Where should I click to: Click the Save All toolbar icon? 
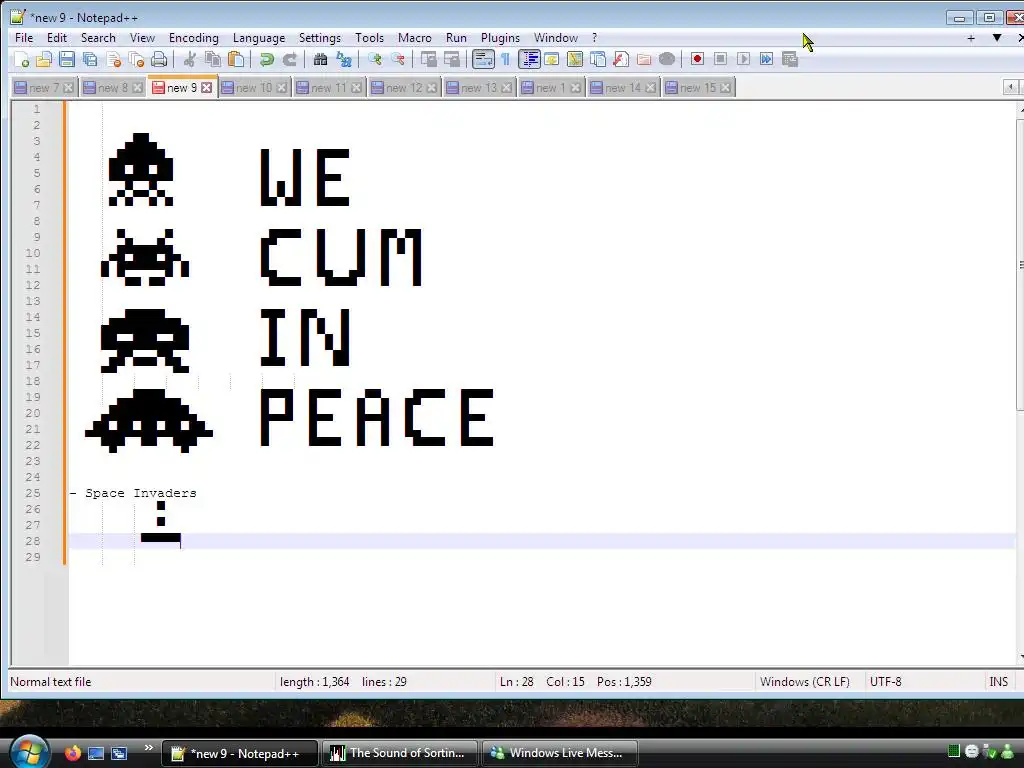pos(90,59)
